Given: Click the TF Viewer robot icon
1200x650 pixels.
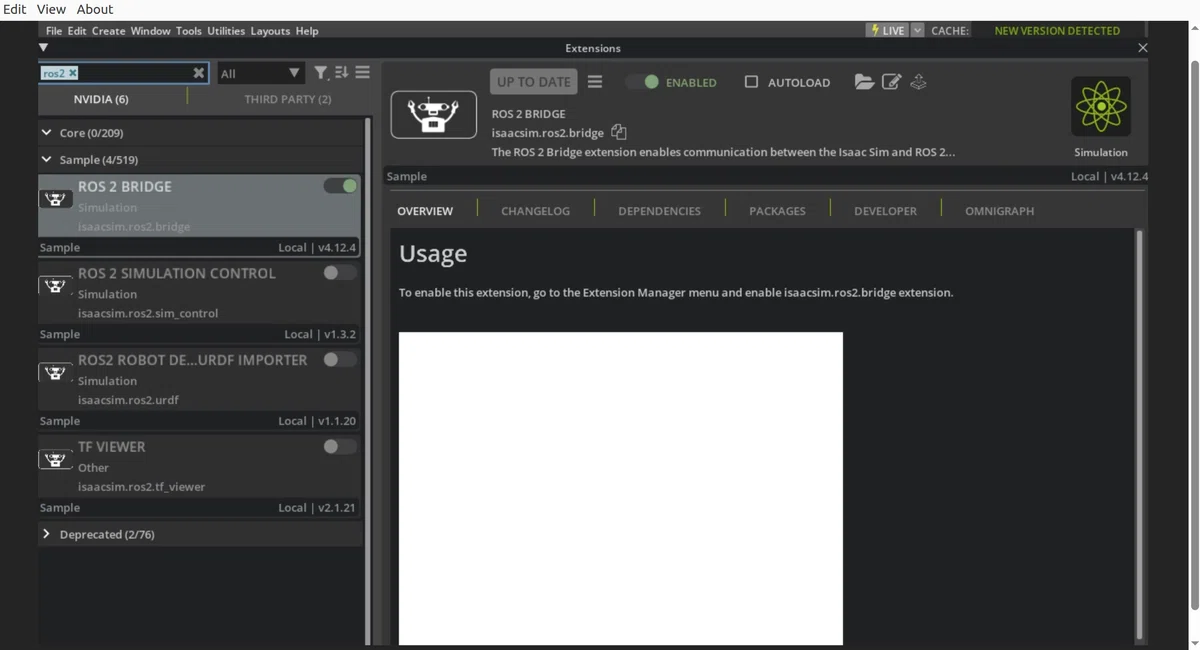Looking at the screenshot, I should click(55, 460).
